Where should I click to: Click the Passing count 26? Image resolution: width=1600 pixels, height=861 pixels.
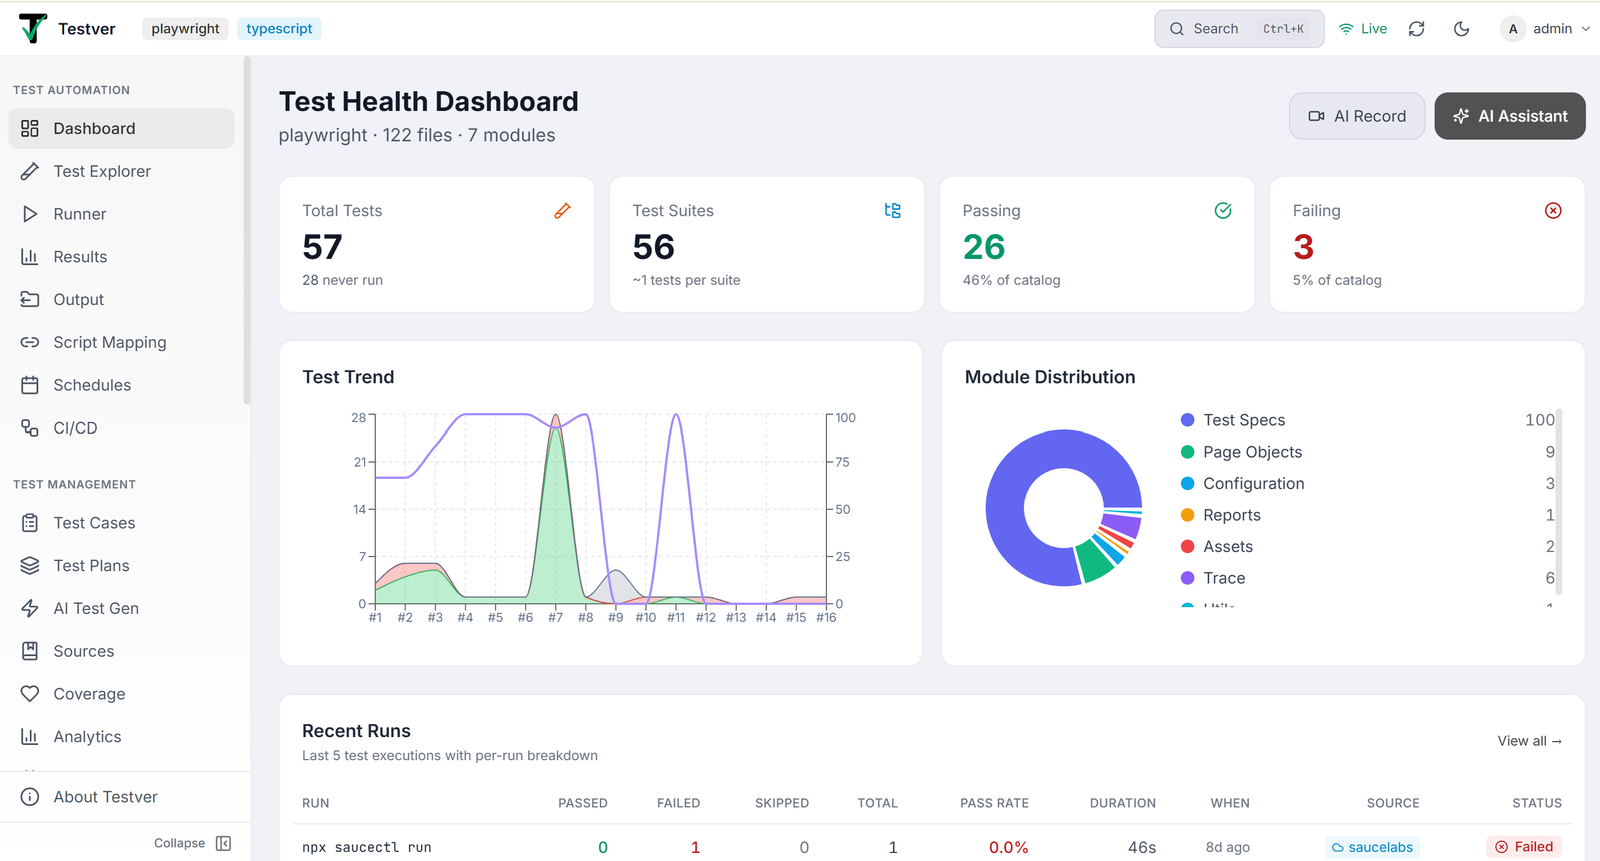point(984,247)
